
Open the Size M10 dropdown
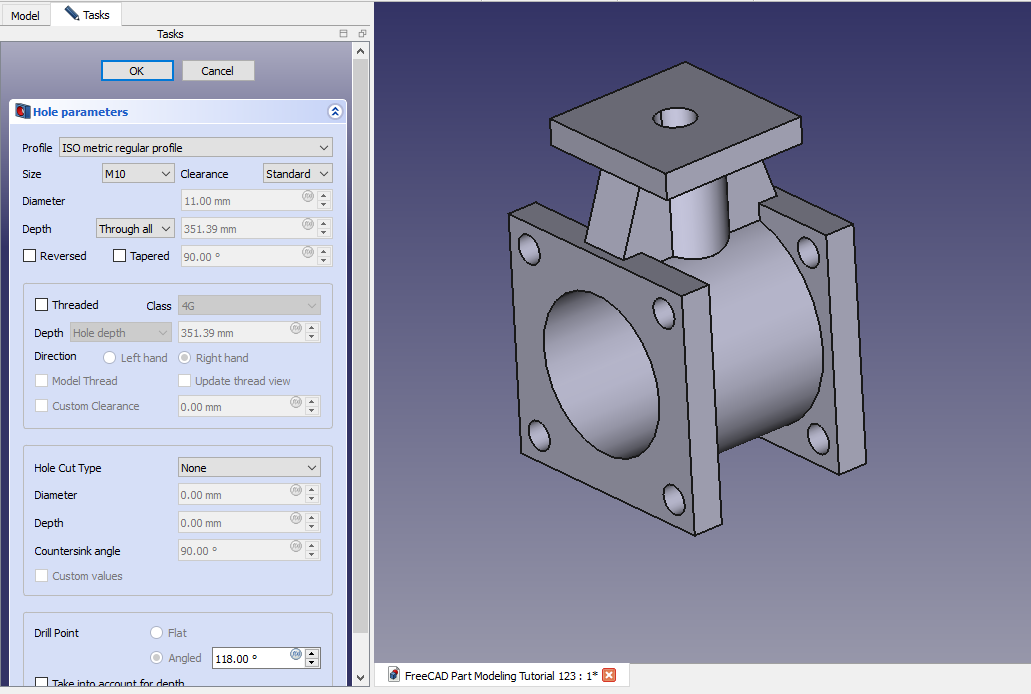(x=138, y=174)
